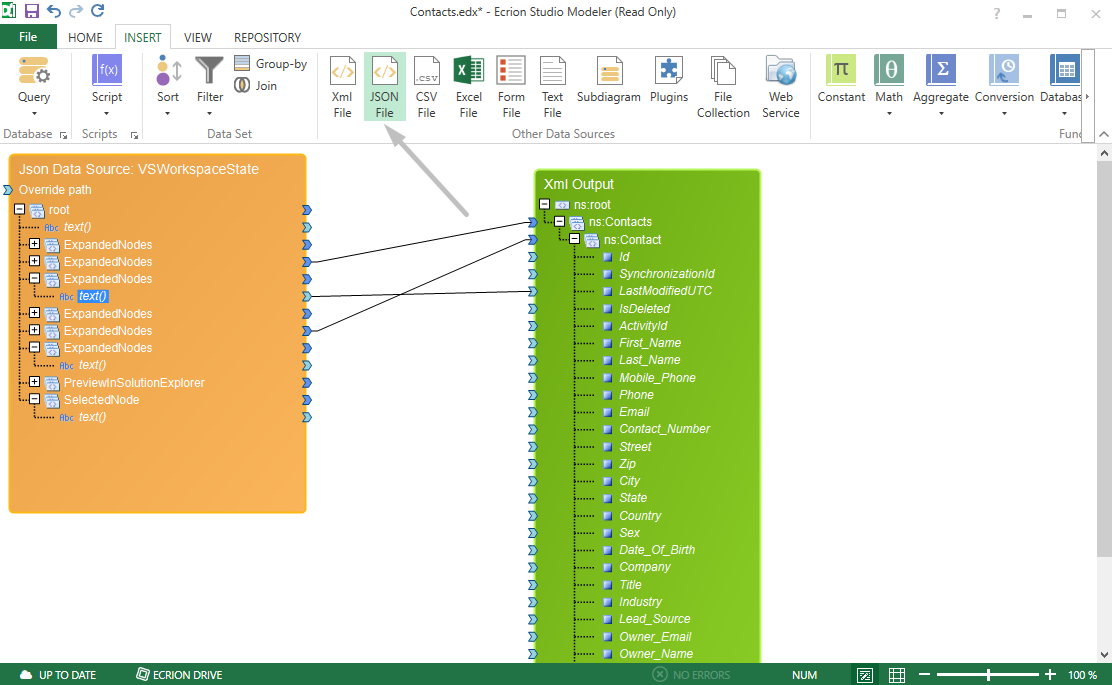Screen dimensions: 1112x685
Task: Toggle NUM indicator in status bar
Action: [x=804, y=675]
